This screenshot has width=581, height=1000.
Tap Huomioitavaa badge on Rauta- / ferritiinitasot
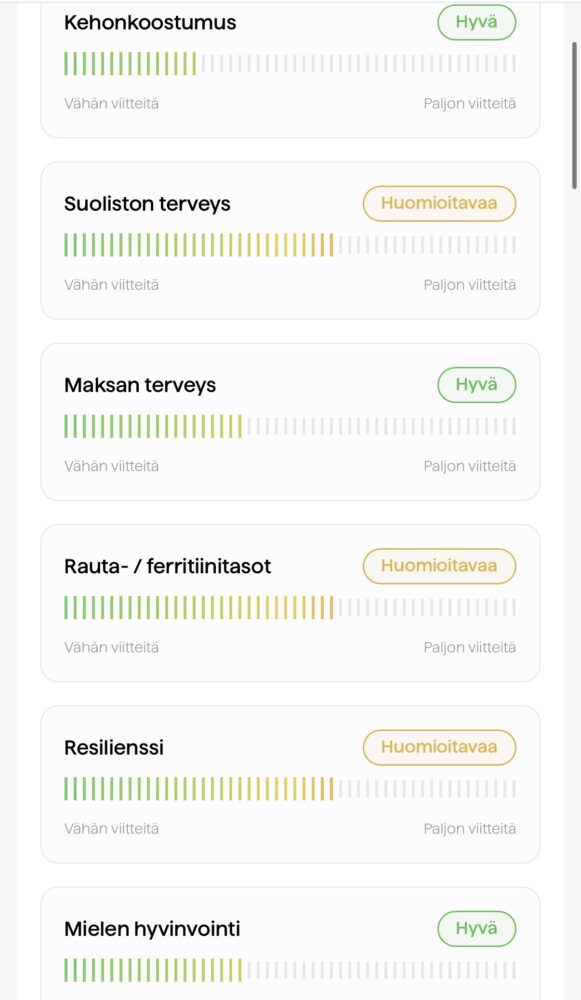pyautogui.click(x=439, y=566)
